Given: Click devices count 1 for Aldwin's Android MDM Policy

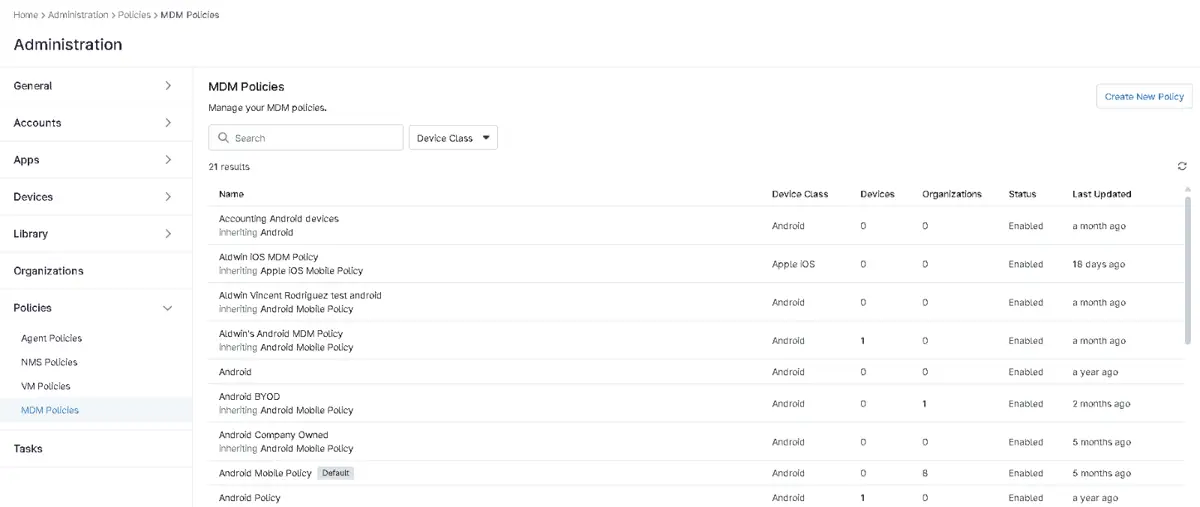Looking at the screenshot, I should click(863, 341).
